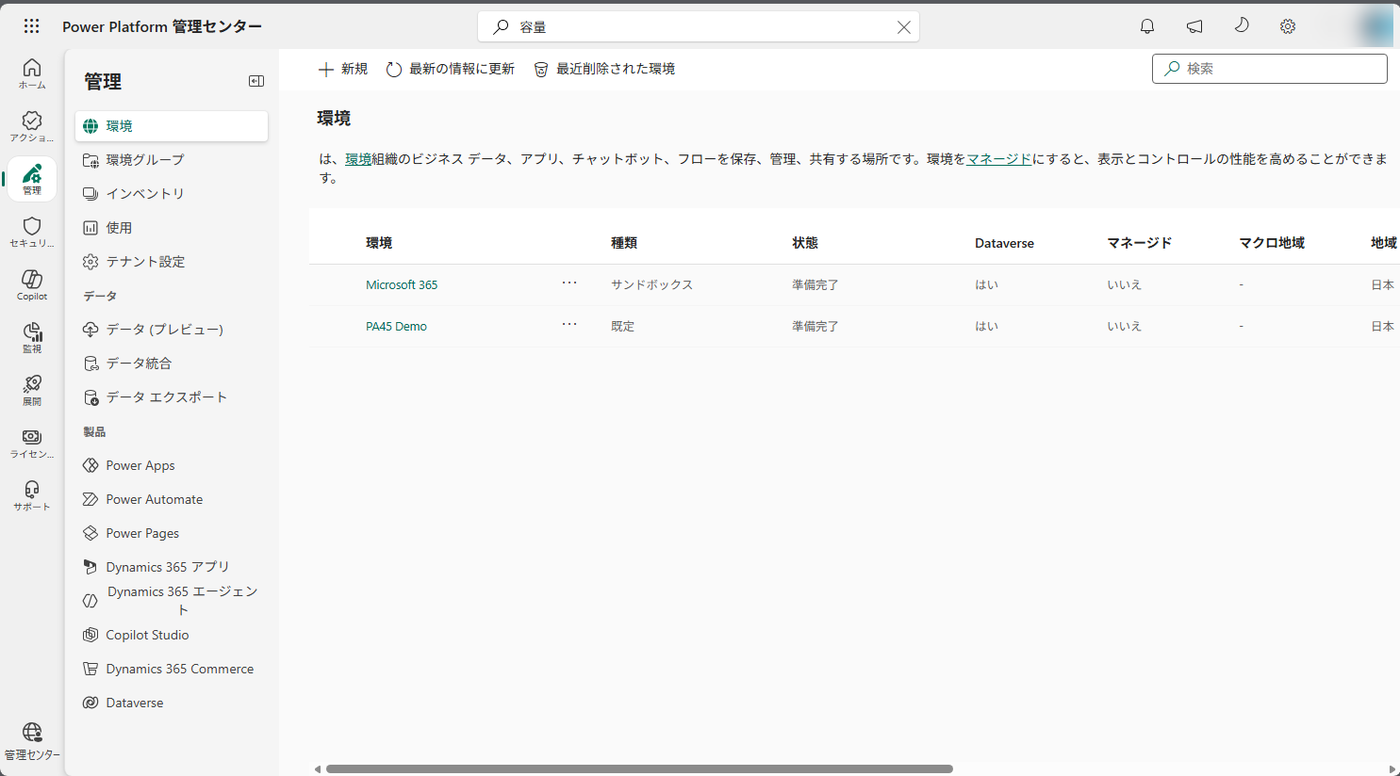Click the top search box containing 容量

point(698,27)
